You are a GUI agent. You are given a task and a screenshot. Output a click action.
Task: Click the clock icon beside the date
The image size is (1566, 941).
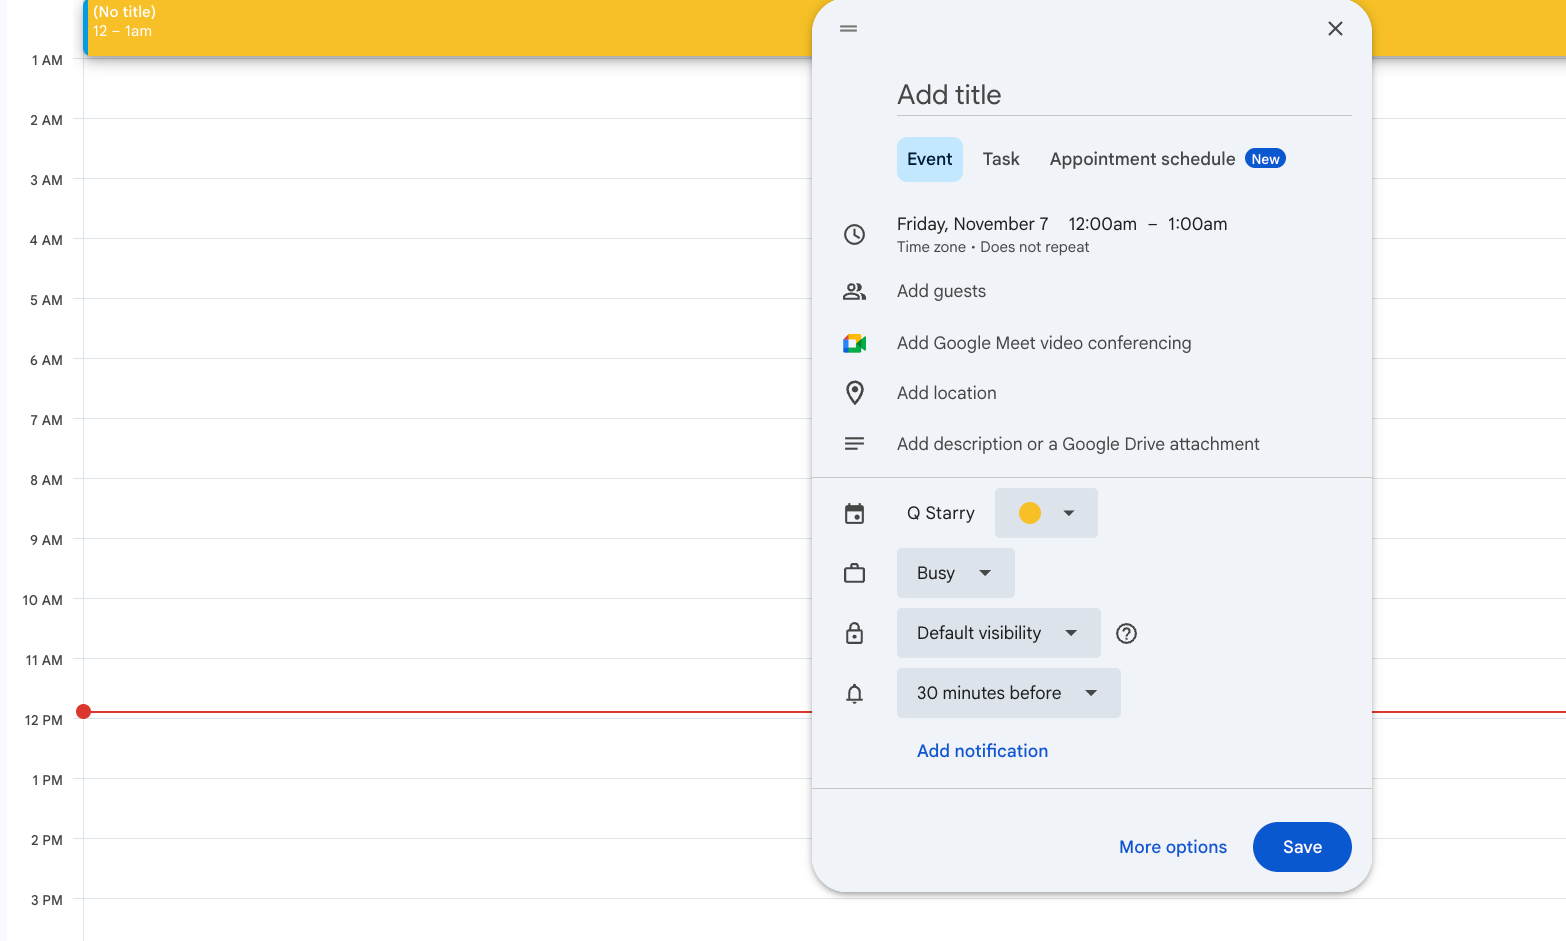(x=854, y=234)
